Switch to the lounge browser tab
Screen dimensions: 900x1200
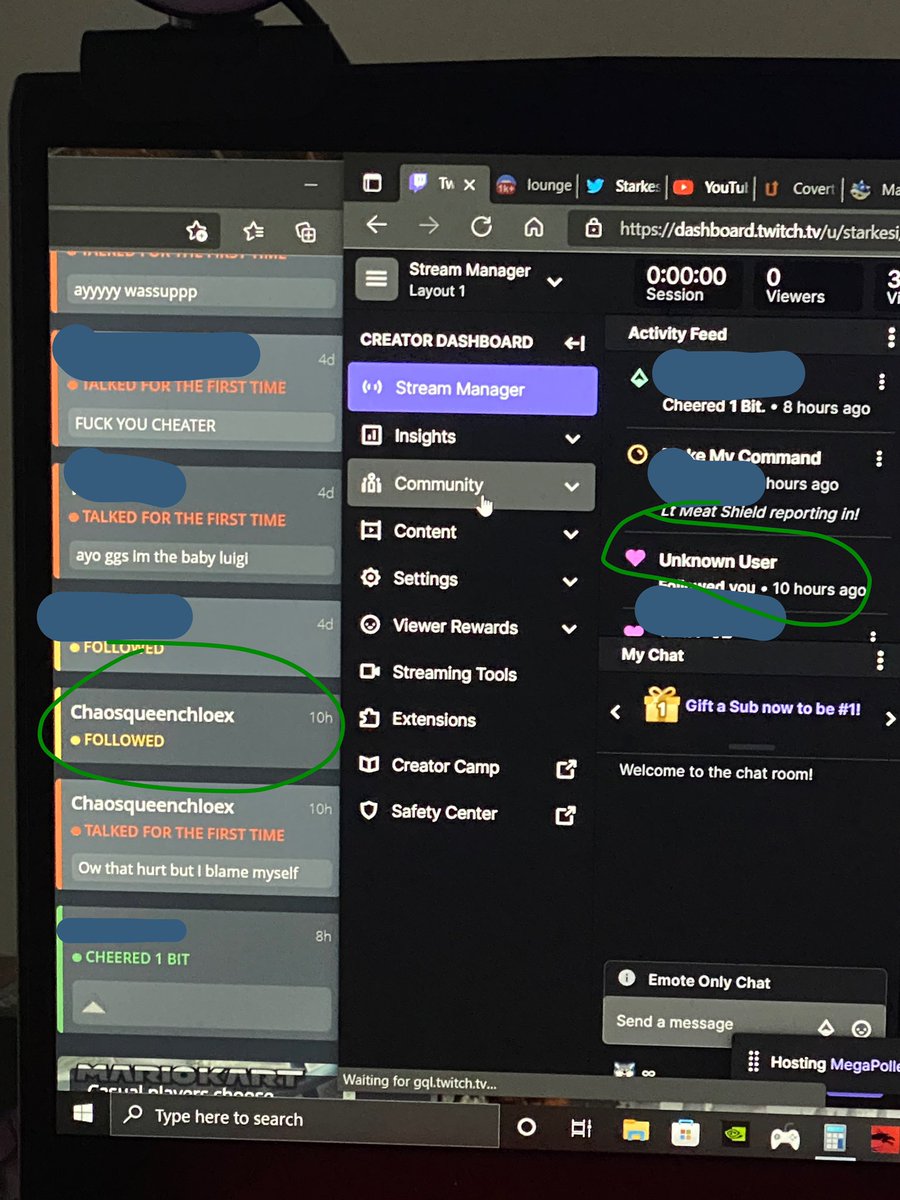[x=536, y=185]
